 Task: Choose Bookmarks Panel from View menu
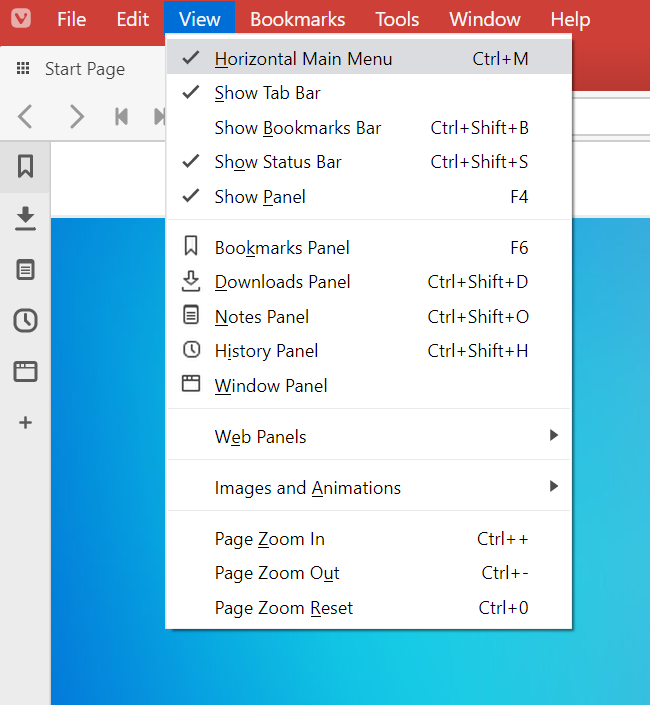click(x=369, y=247)
